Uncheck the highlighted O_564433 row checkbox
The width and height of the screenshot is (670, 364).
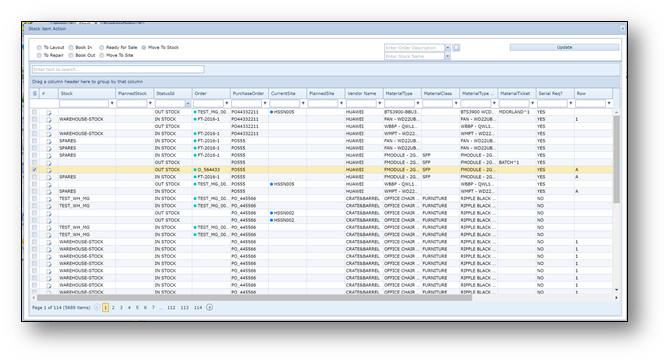(35, 170)
